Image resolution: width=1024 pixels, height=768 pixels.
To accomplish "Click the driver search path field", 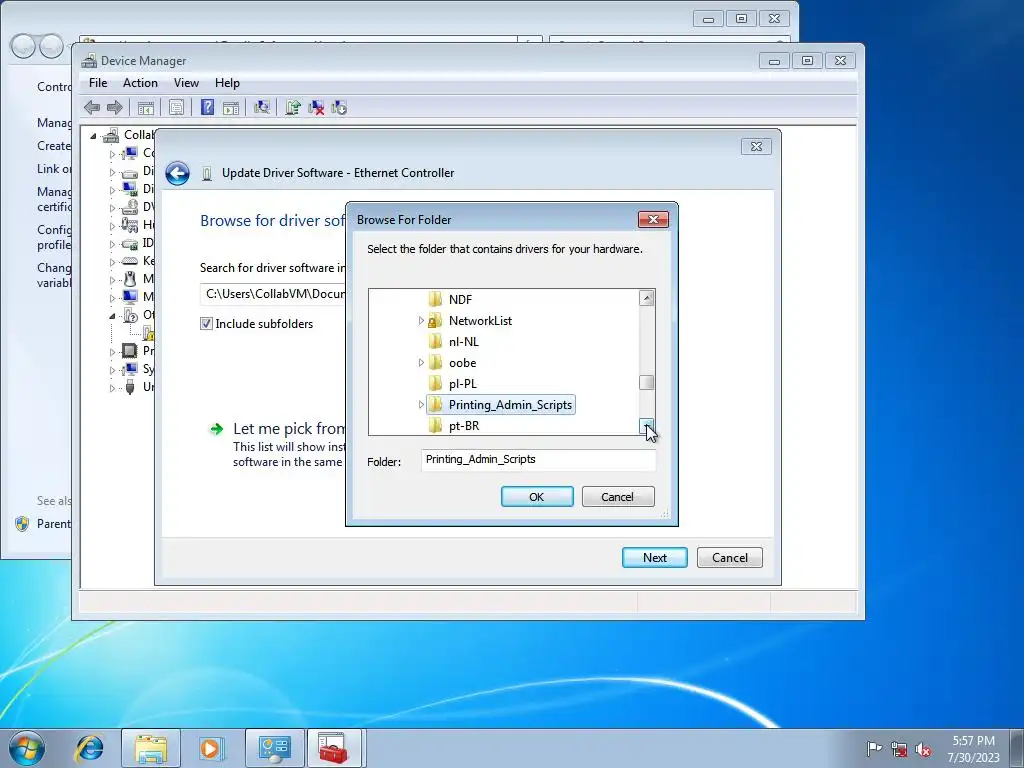I will pyautogui.click(x=274, y=294).
